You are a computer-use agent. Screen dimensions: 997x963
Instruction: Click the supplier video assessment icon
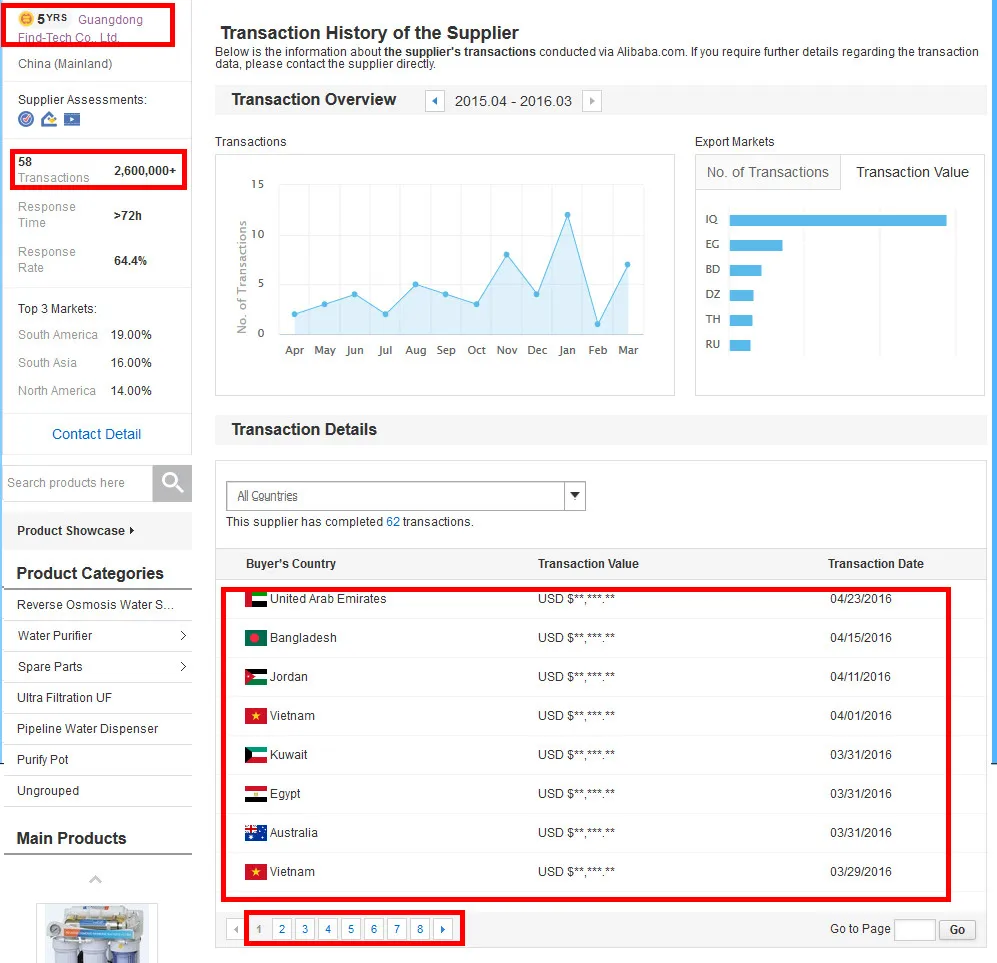click(x=72, y=120)
